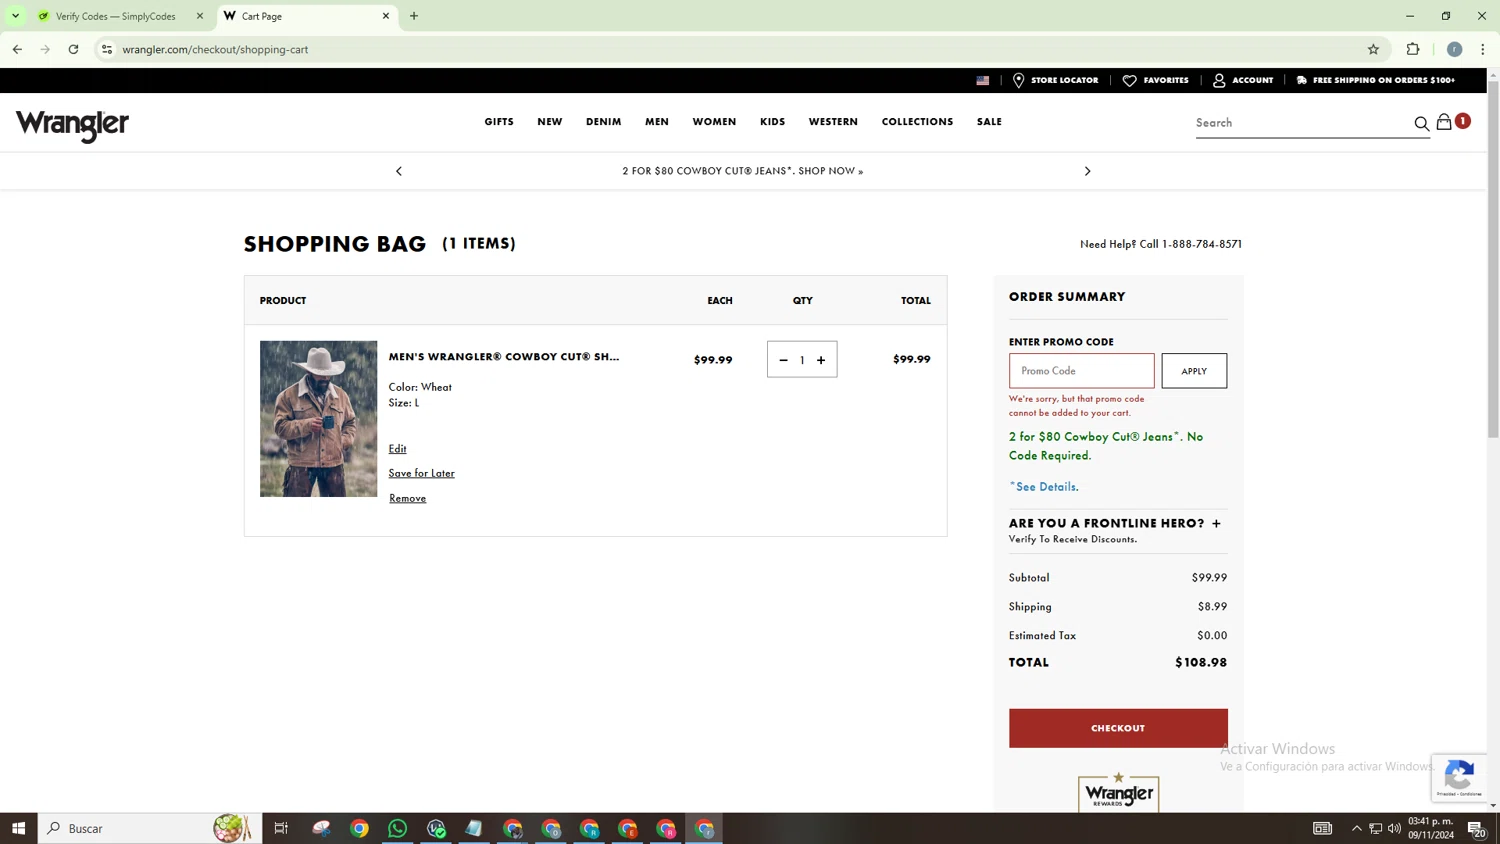View site information icon in address bar
Viewport: 1500px width, 844px height.
(x=107, y=49)
